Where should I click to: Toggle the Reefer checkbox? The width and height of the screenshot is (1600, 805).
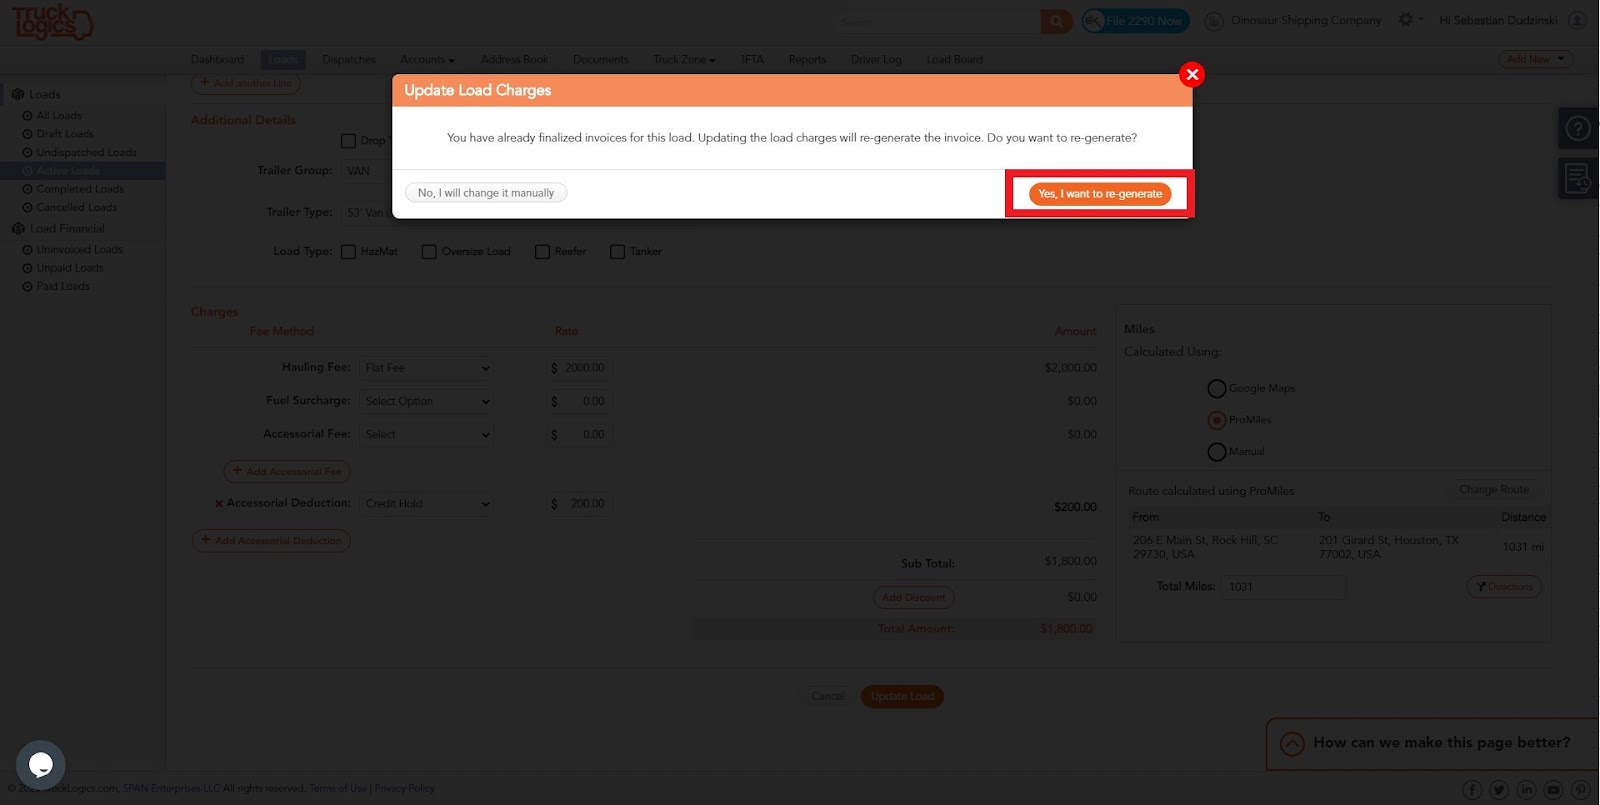pyautogui.click(x=542, y=252)
